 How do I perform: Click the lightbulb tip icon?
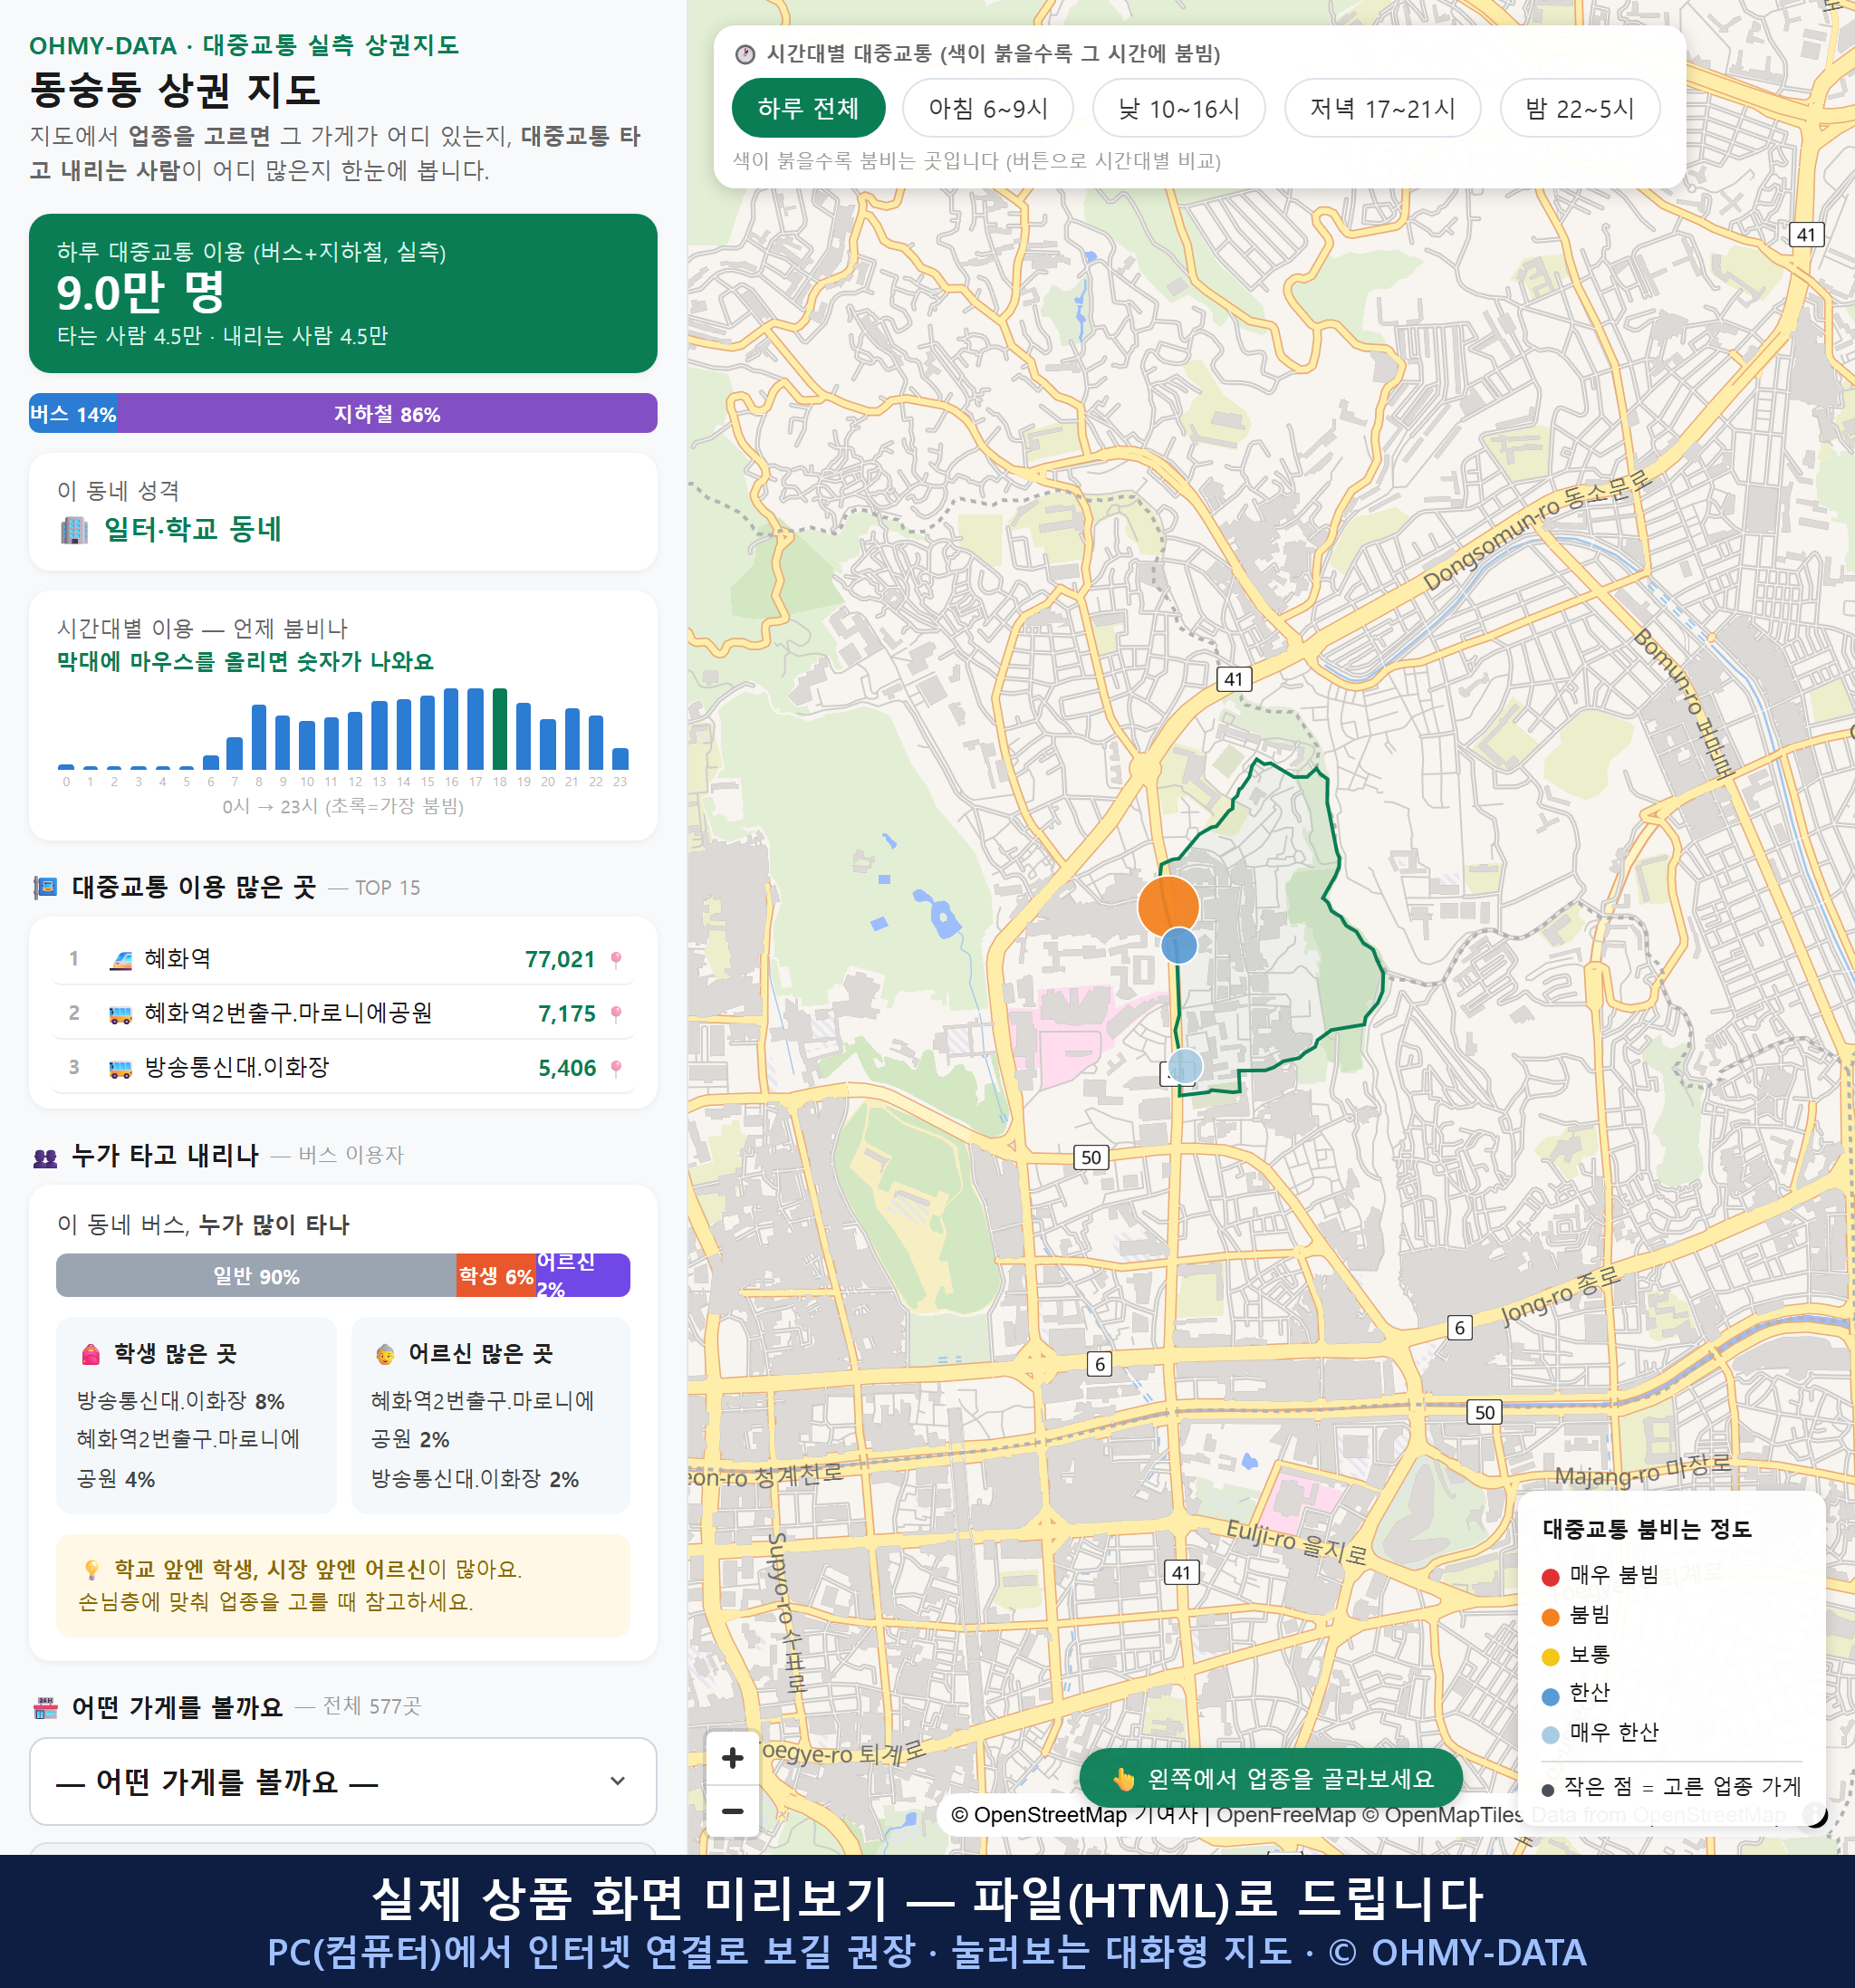tap(91, 1568)
